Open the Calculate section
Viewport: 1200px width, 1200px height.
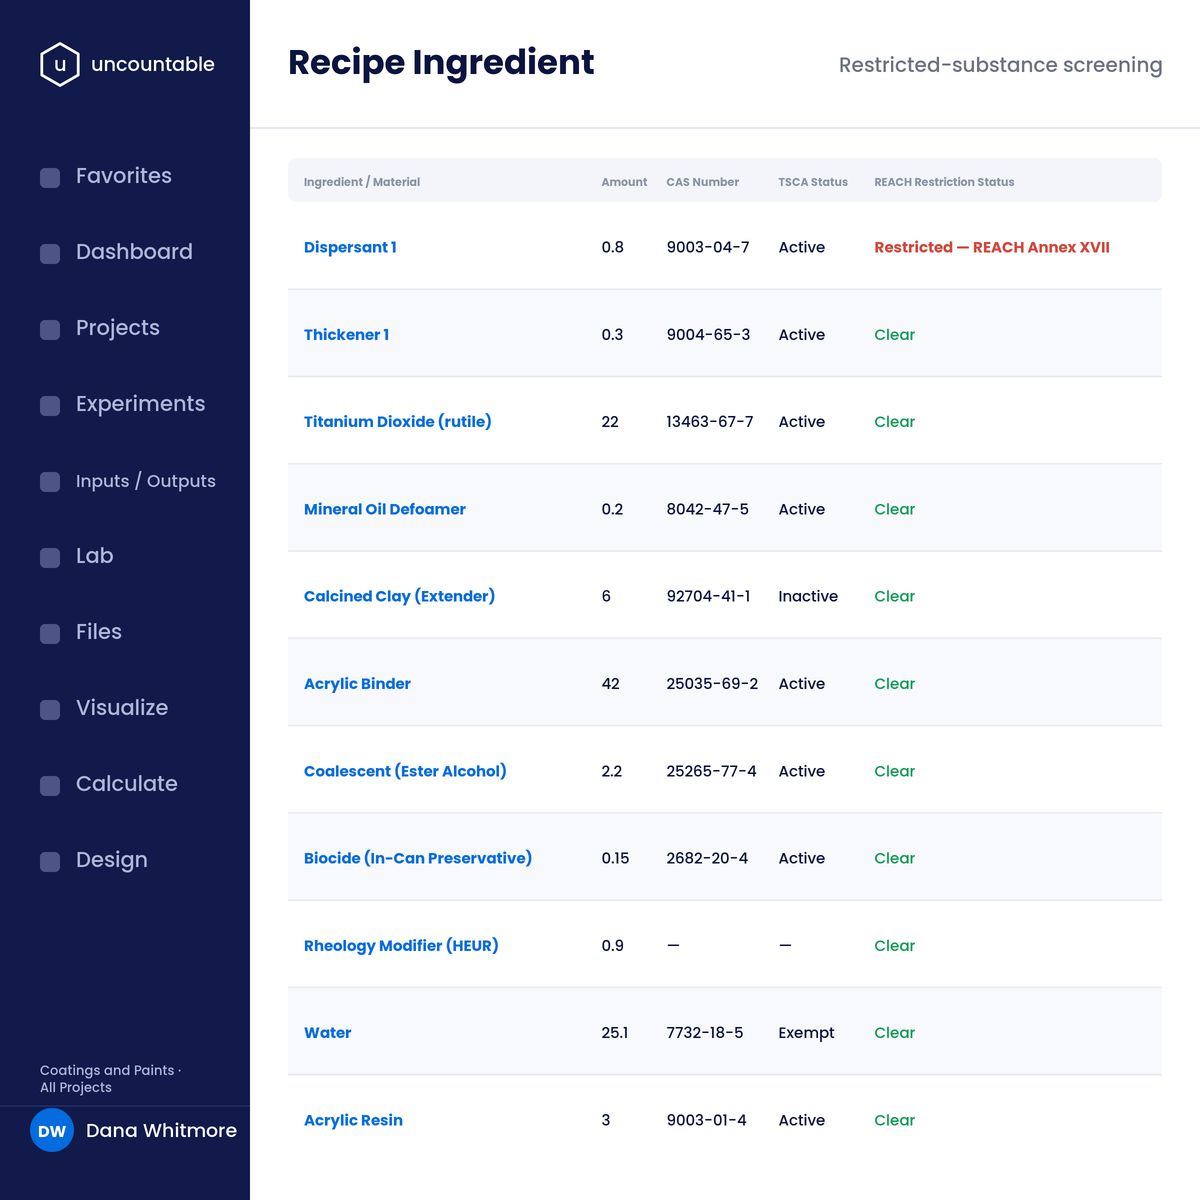pos(127,784)
